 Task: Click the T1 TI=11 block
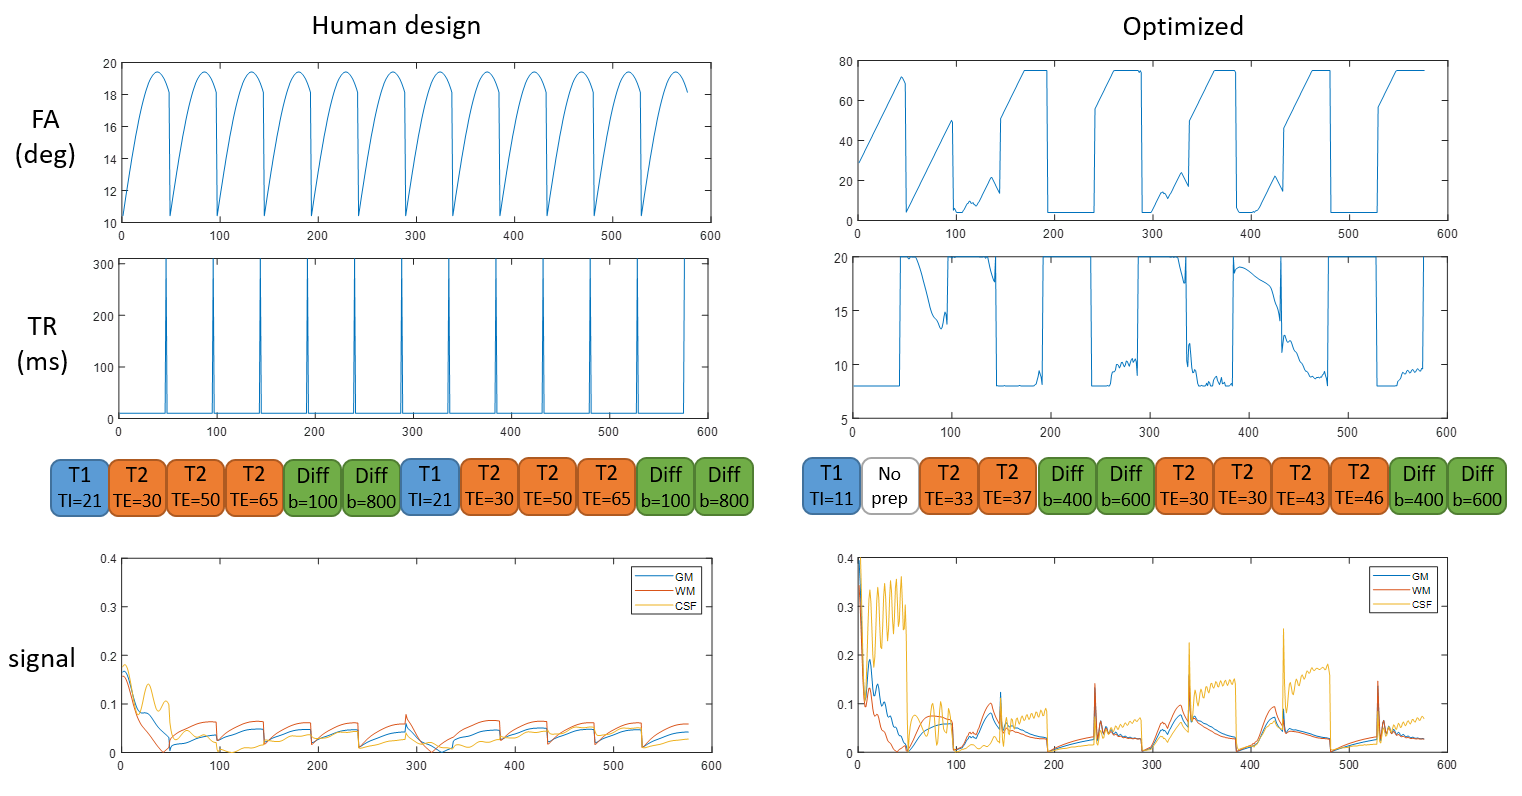831,486
